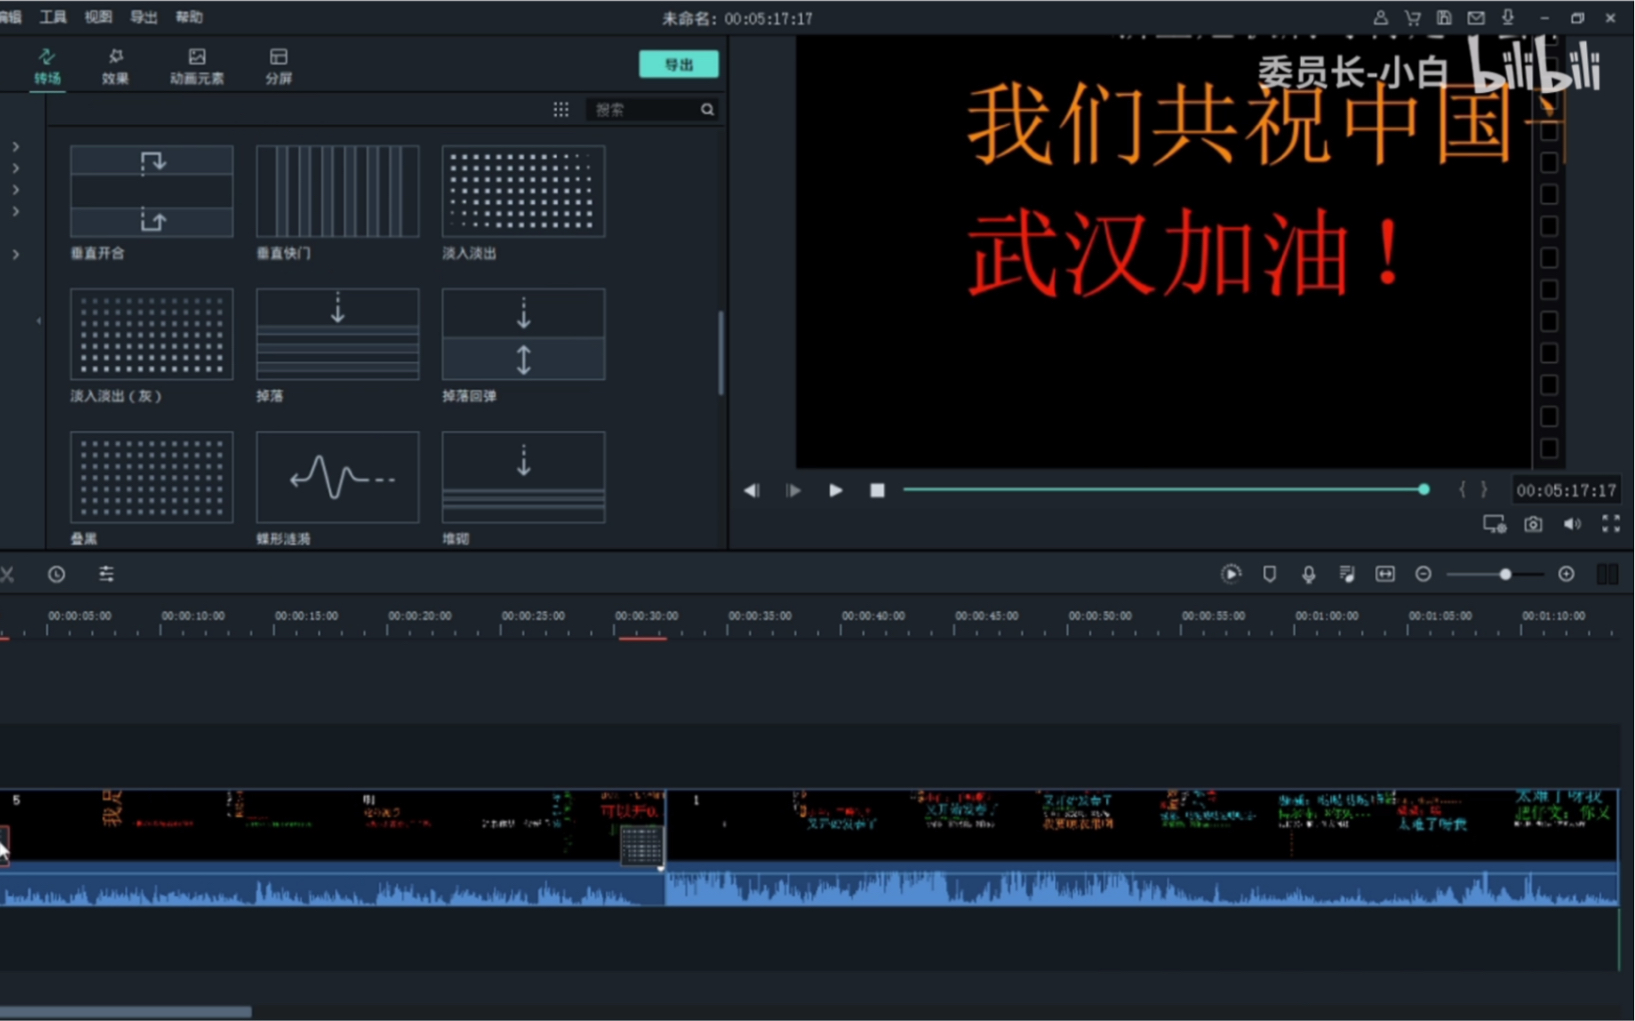
Task: Expand the second category chevron in sidebar
Action: (x=16, y=169)
